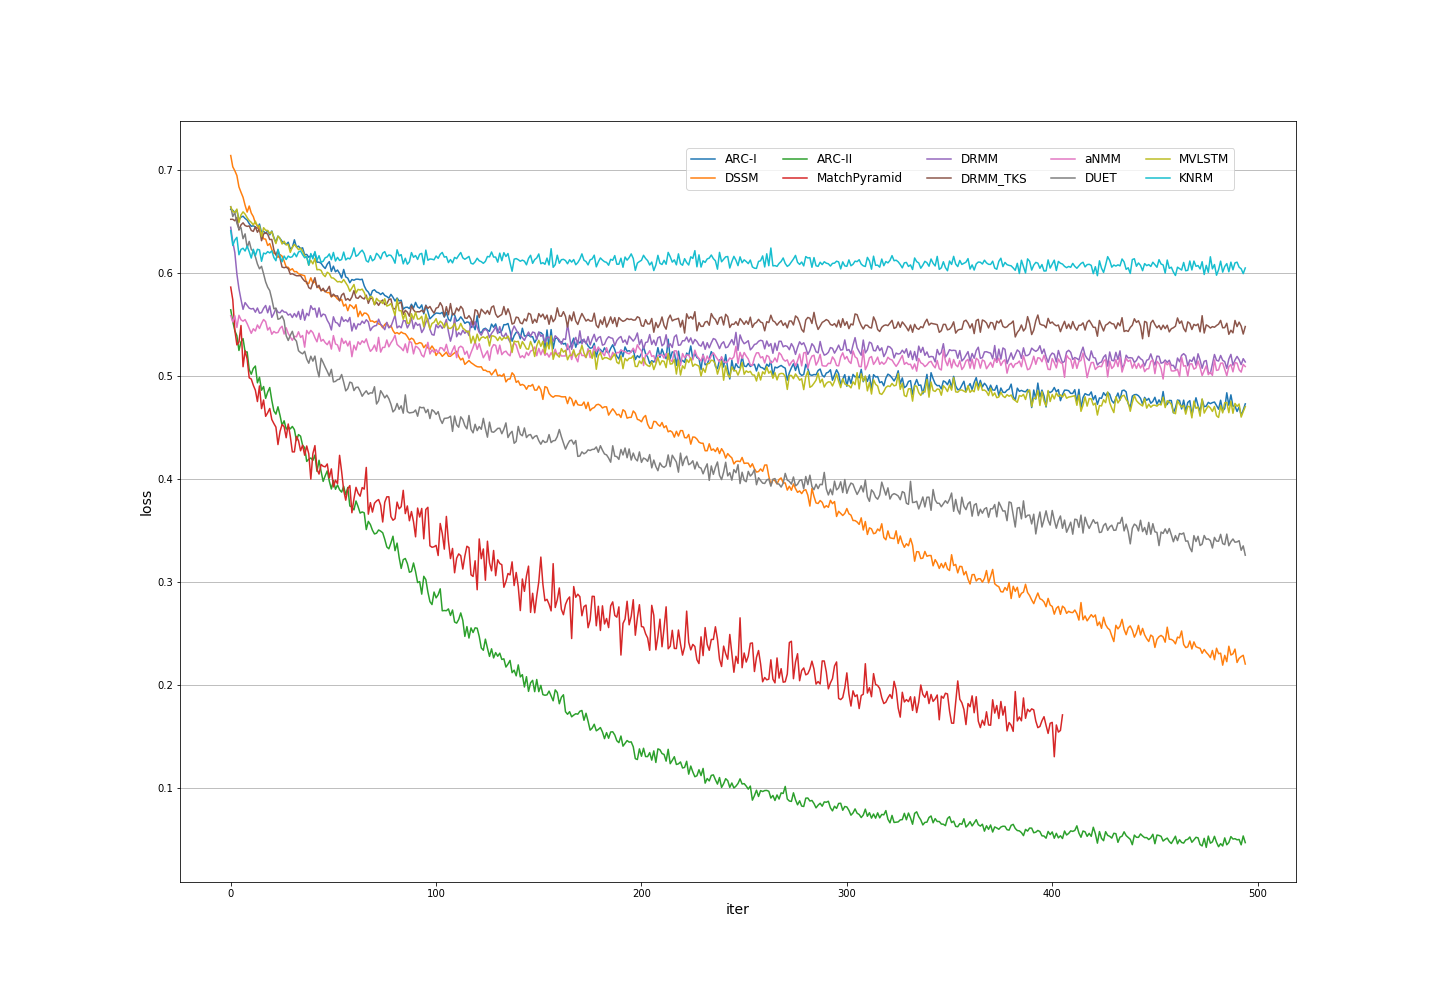Viewport: 1440px width, 1008px height.
Task: Click the y-axis tick 0.5
Action: [x=165, y=377]
